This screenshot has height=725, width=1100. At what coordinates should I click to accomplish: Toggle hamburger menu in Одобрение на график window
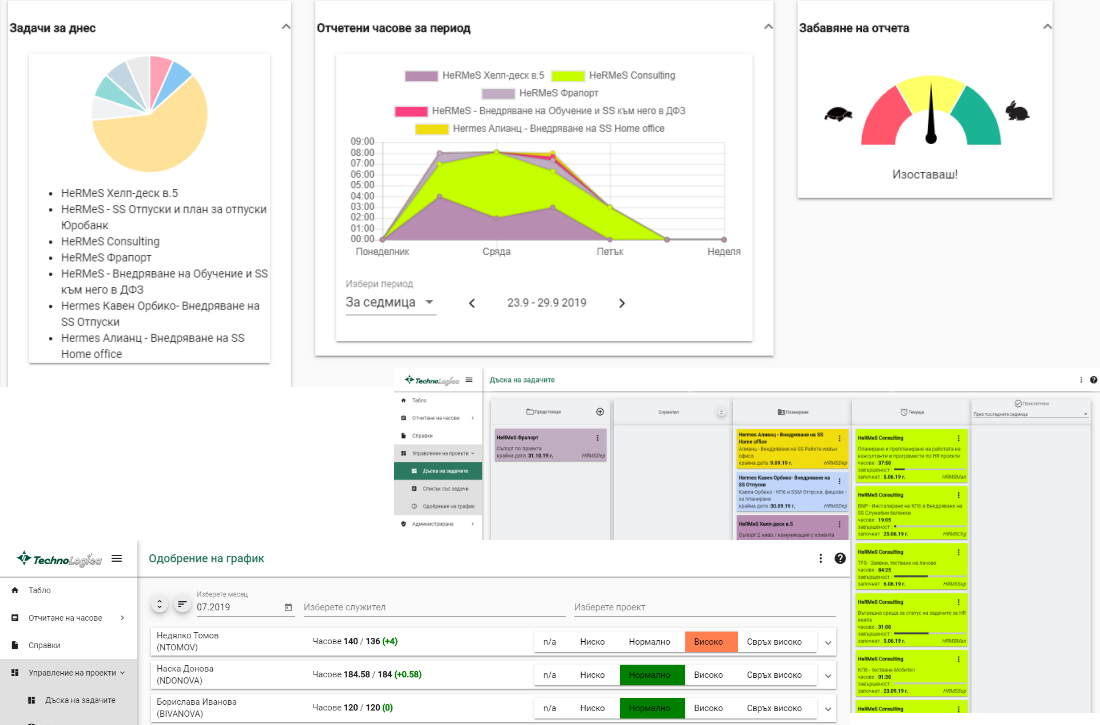(x=116, y=559)
